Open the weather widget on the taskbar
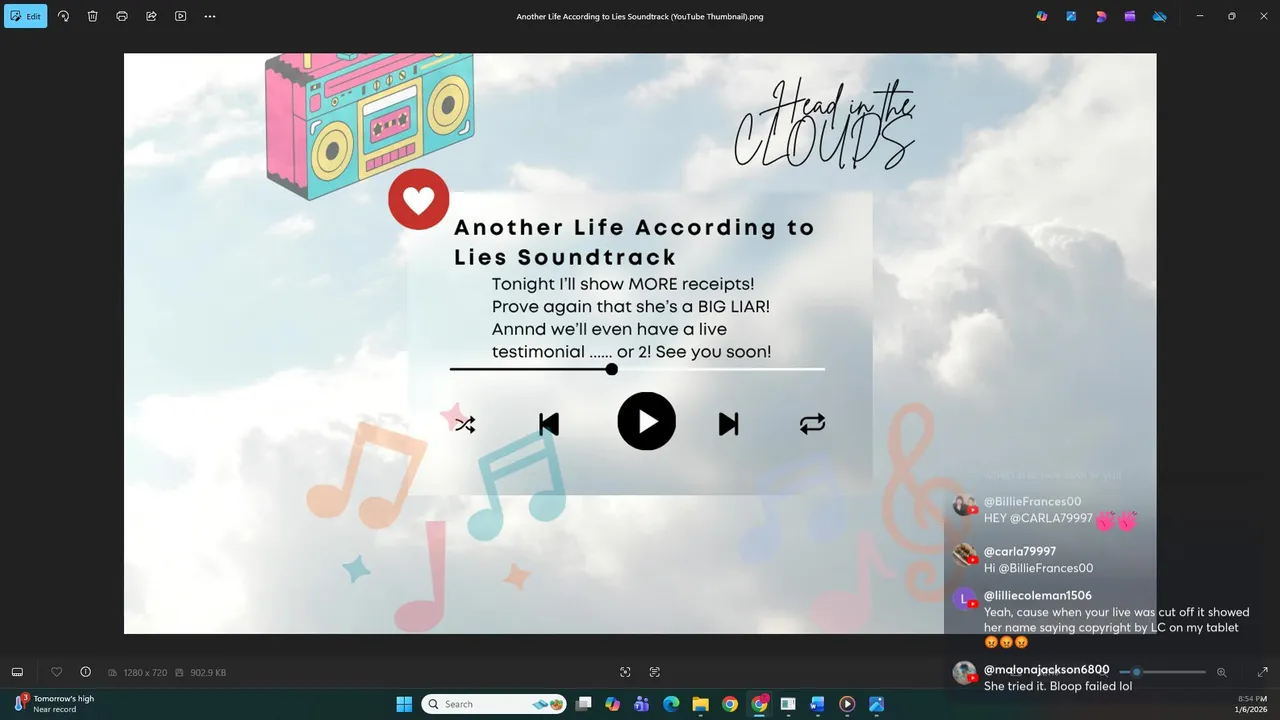This screenshot has width=1280, height=720. (x=55, y=704)
